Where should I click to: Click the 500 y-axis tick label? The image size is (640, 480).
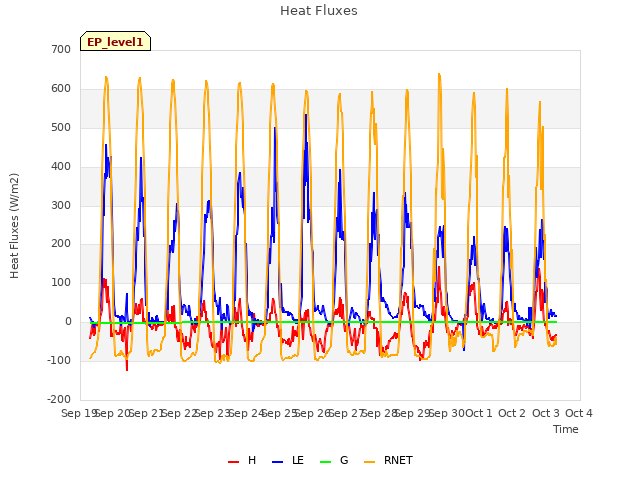click(x=61, y=127)
